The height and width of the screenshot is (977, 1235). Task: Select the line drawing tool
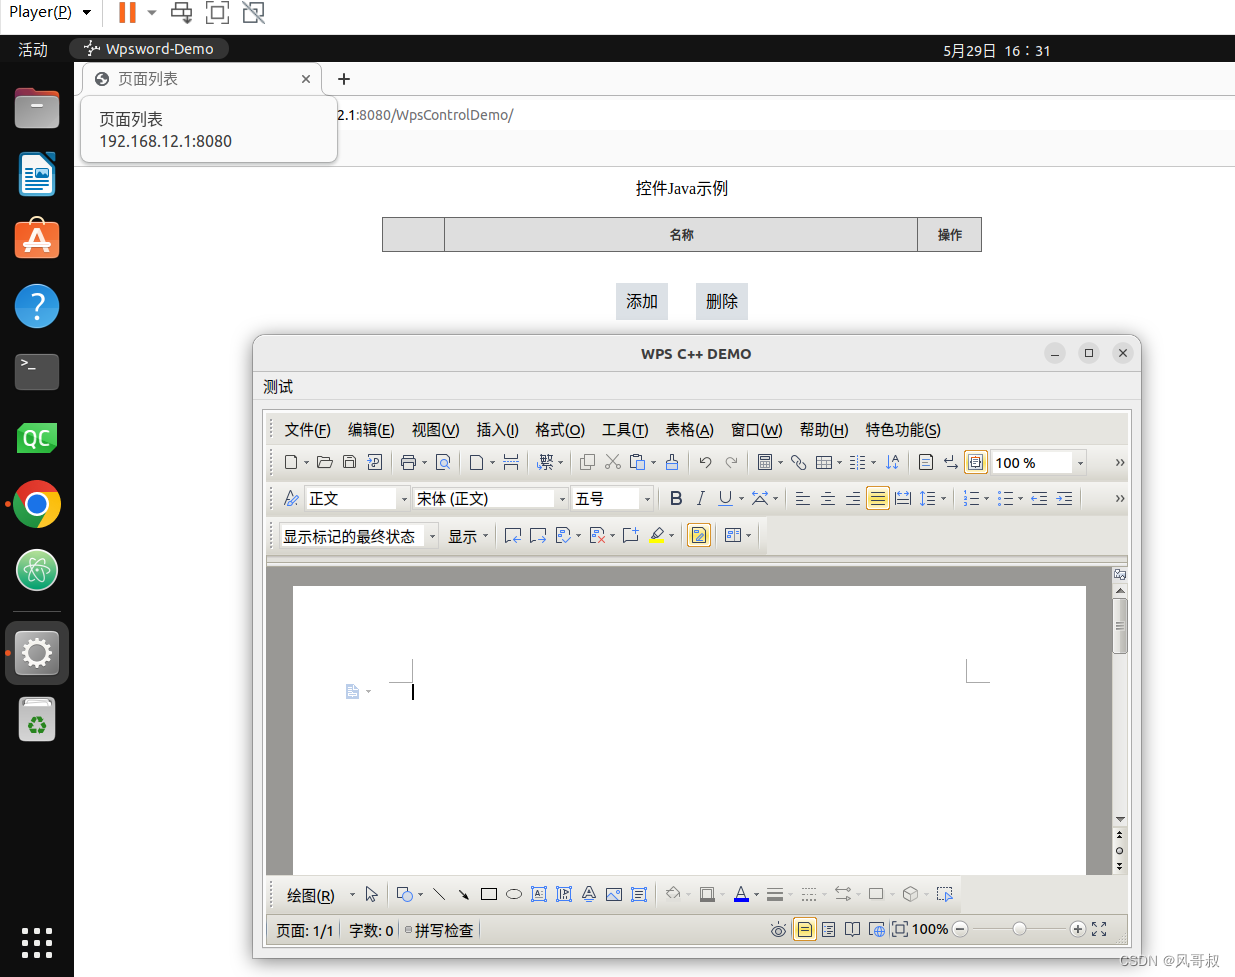click(439, 894)
